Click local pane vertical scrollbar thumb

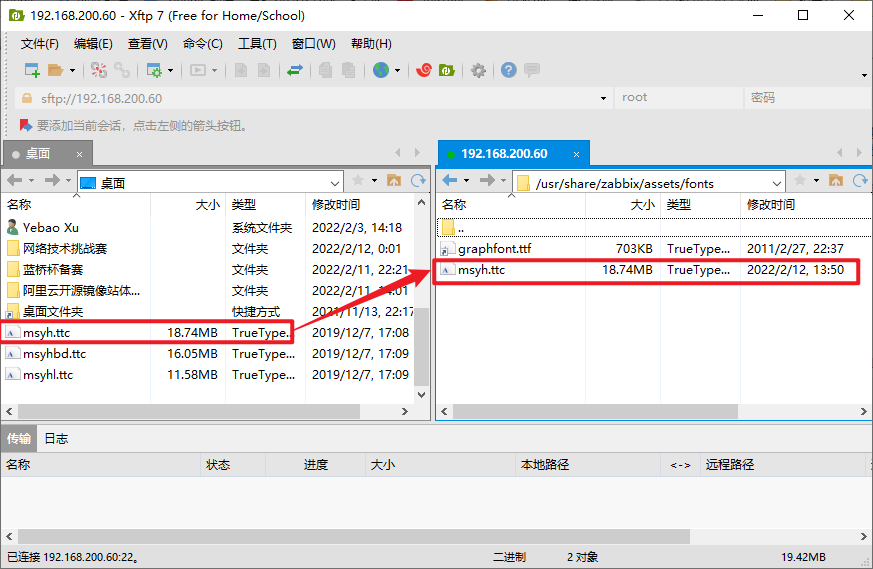click(422, 346)
